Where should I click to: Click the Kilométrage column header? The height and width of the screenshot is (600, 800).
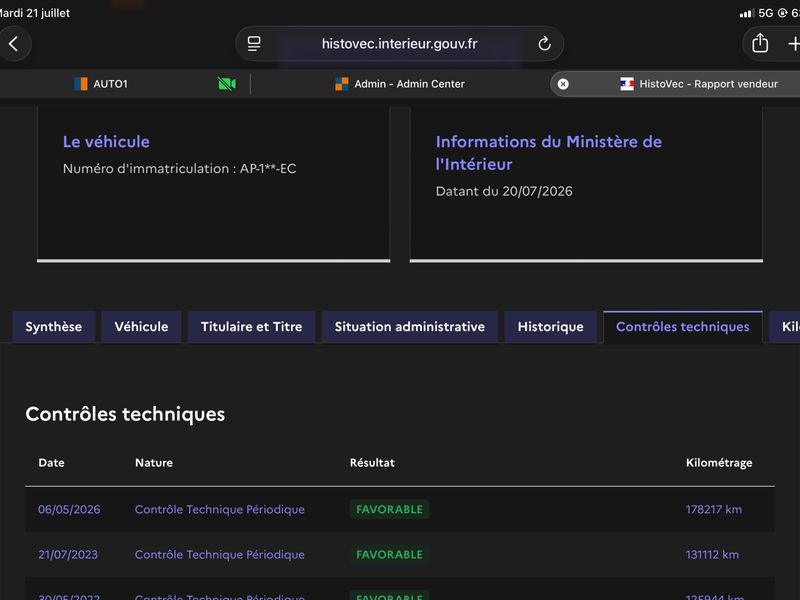tap(719, 463)
